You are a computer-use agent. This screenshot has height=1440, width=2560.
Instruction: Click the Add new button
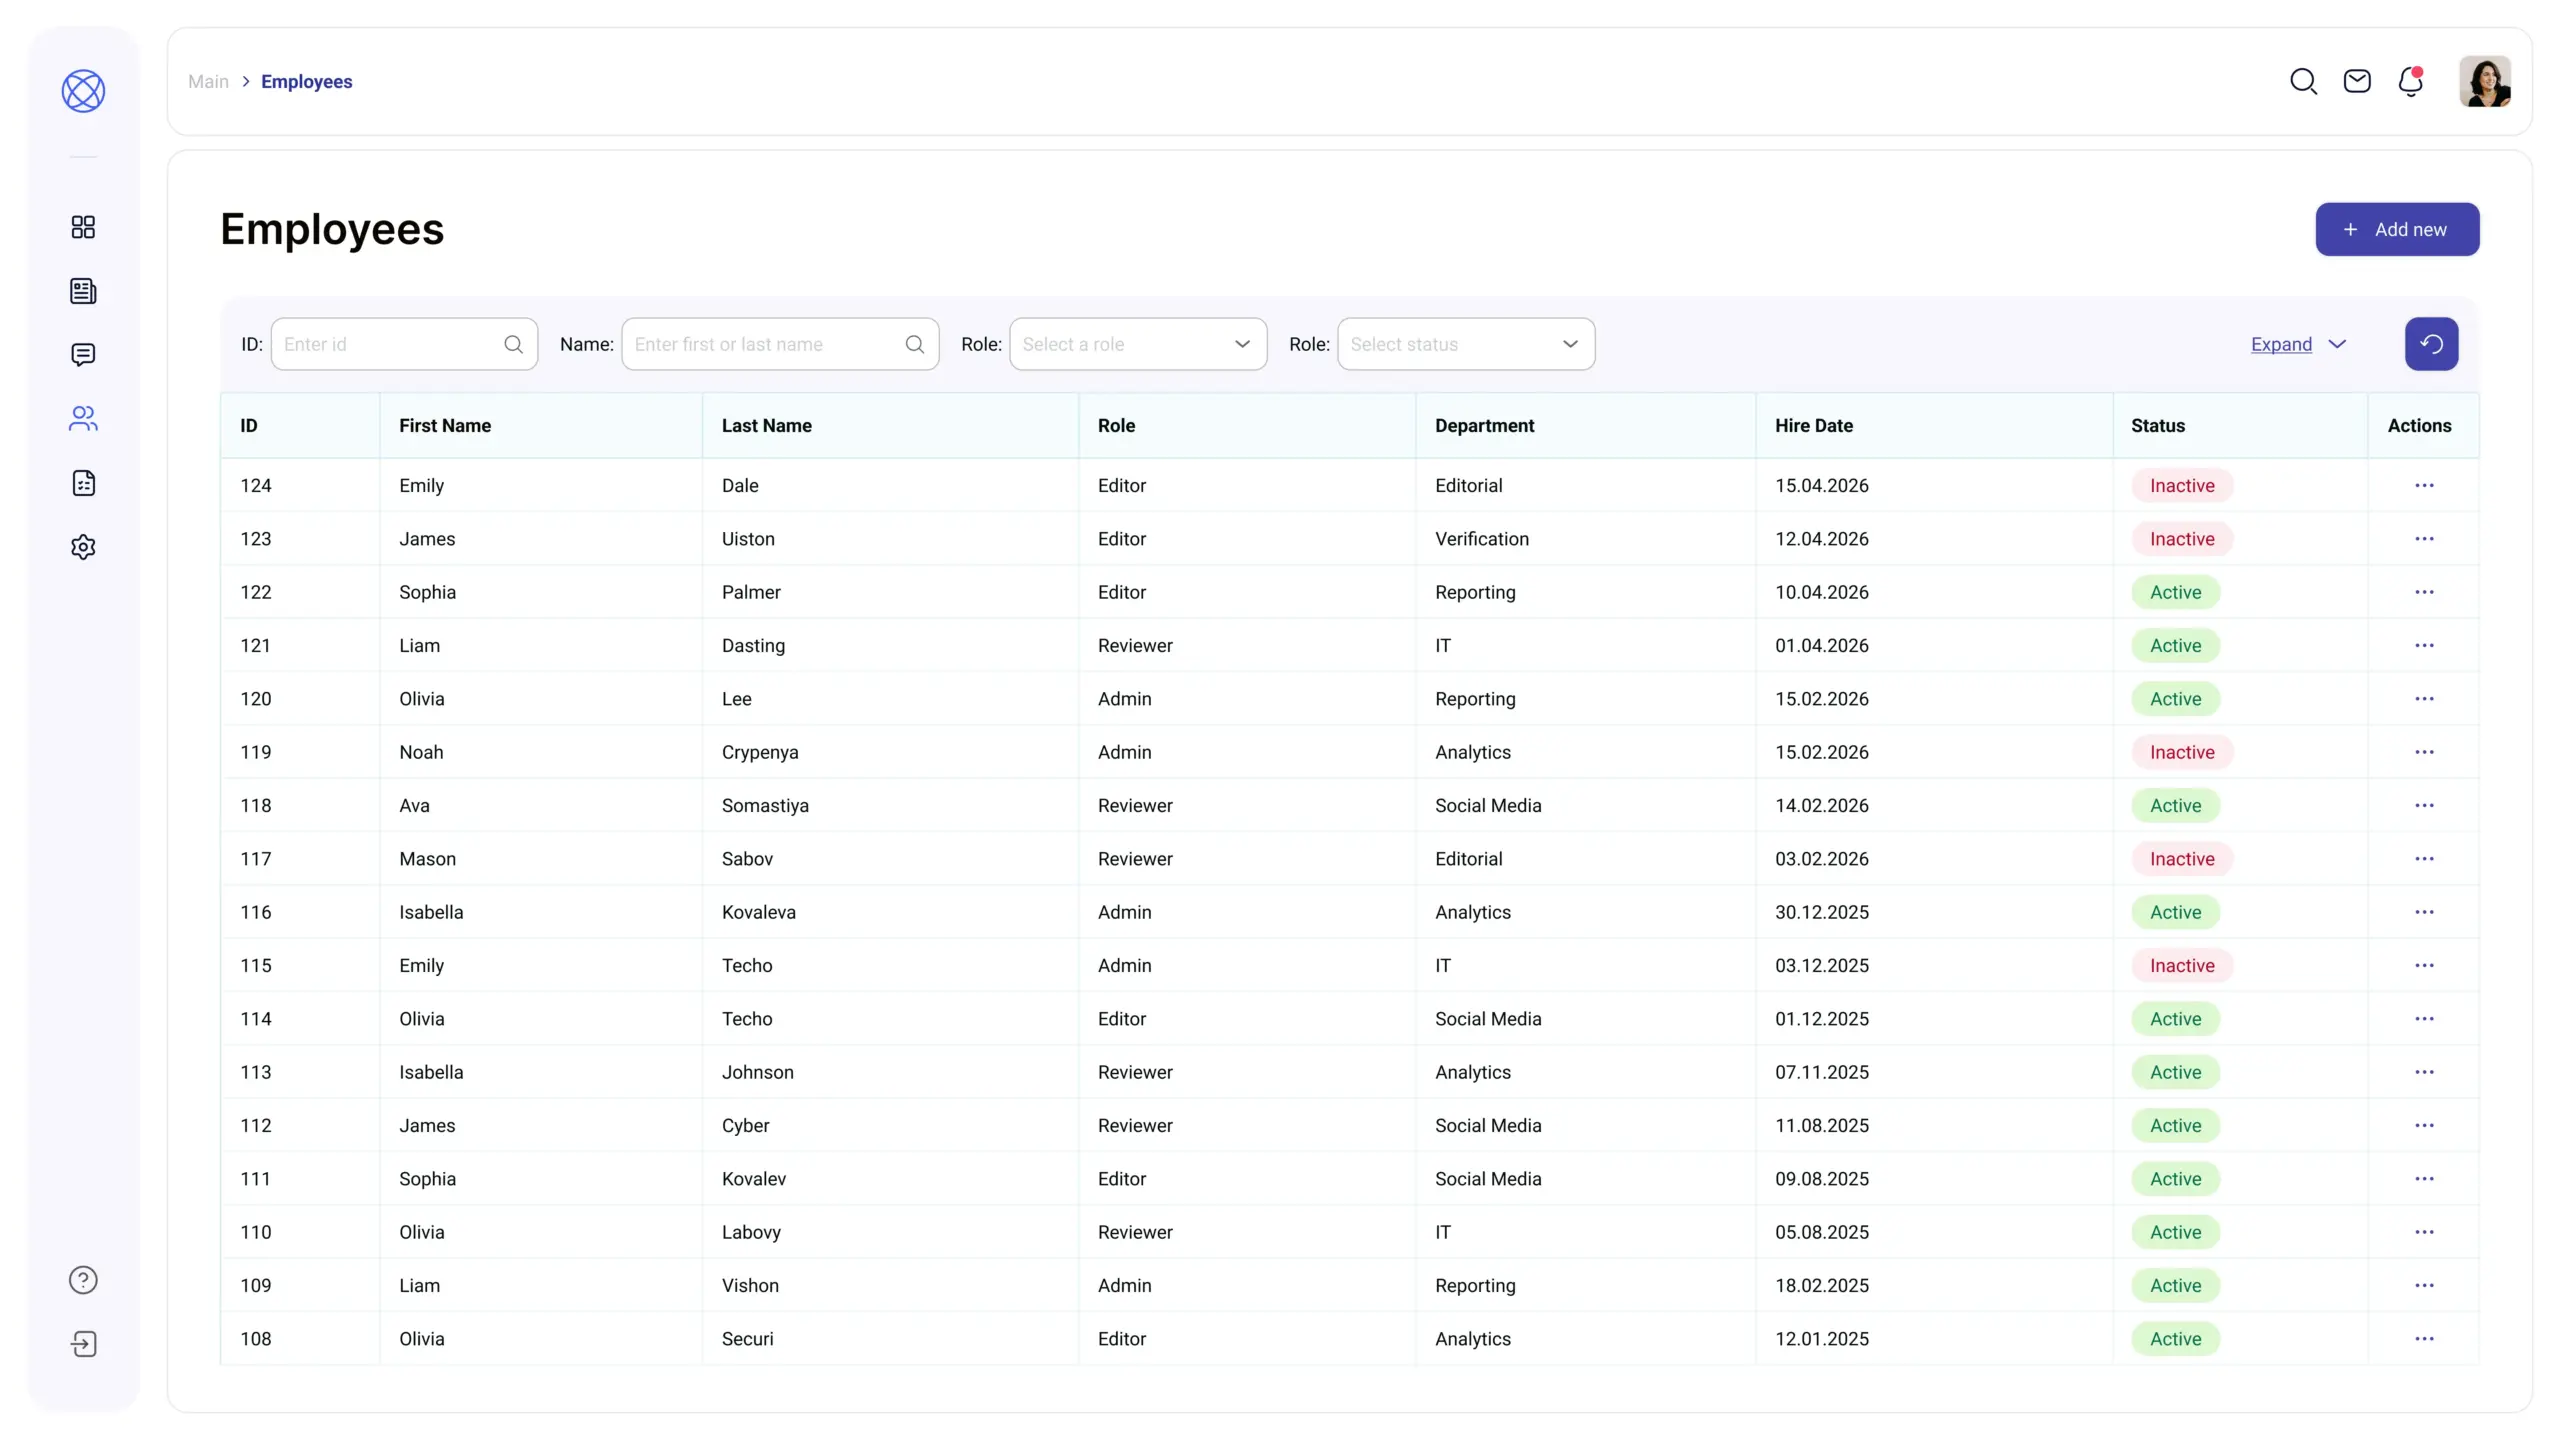(2397, 229)
